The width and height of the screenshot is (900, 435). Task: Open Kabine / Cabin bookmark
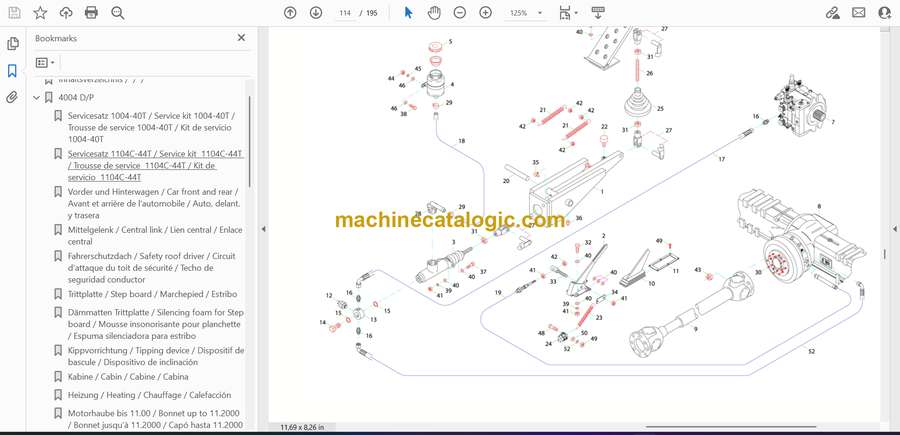[x=128, y=376]
